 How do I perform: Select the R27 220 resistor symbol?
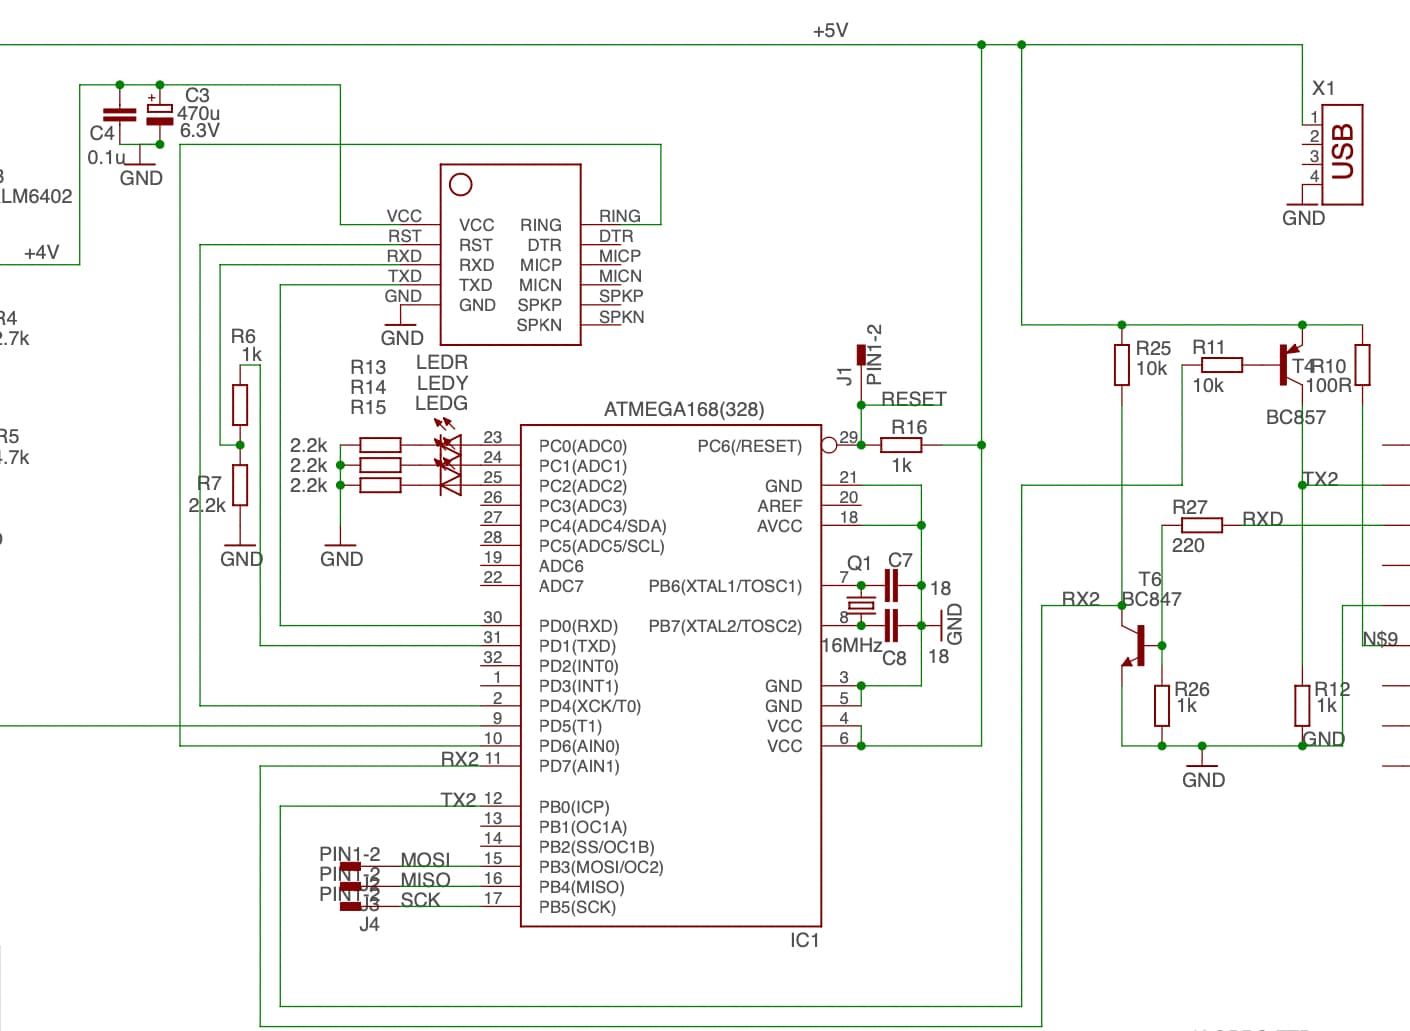[x=1201, y=525]
